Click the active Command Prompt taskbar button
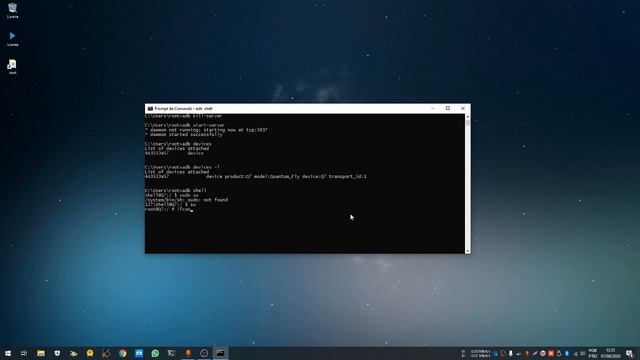The width and height of the screenshot is (640, 360). tap(220, 353)
